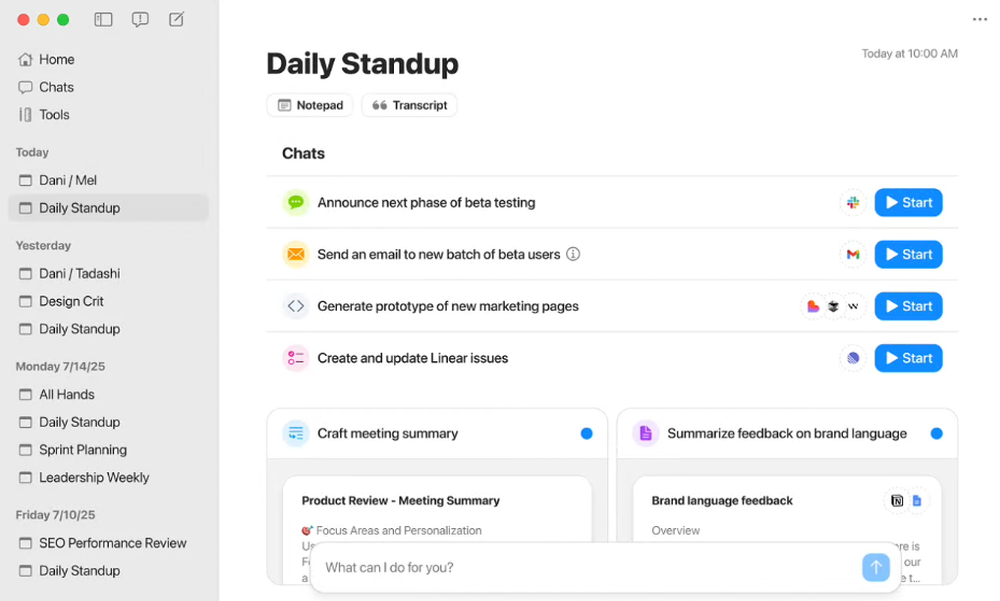Switch to the Notepad tab
This screenshot has width=1000, height=601.
(x=310, y=105)
